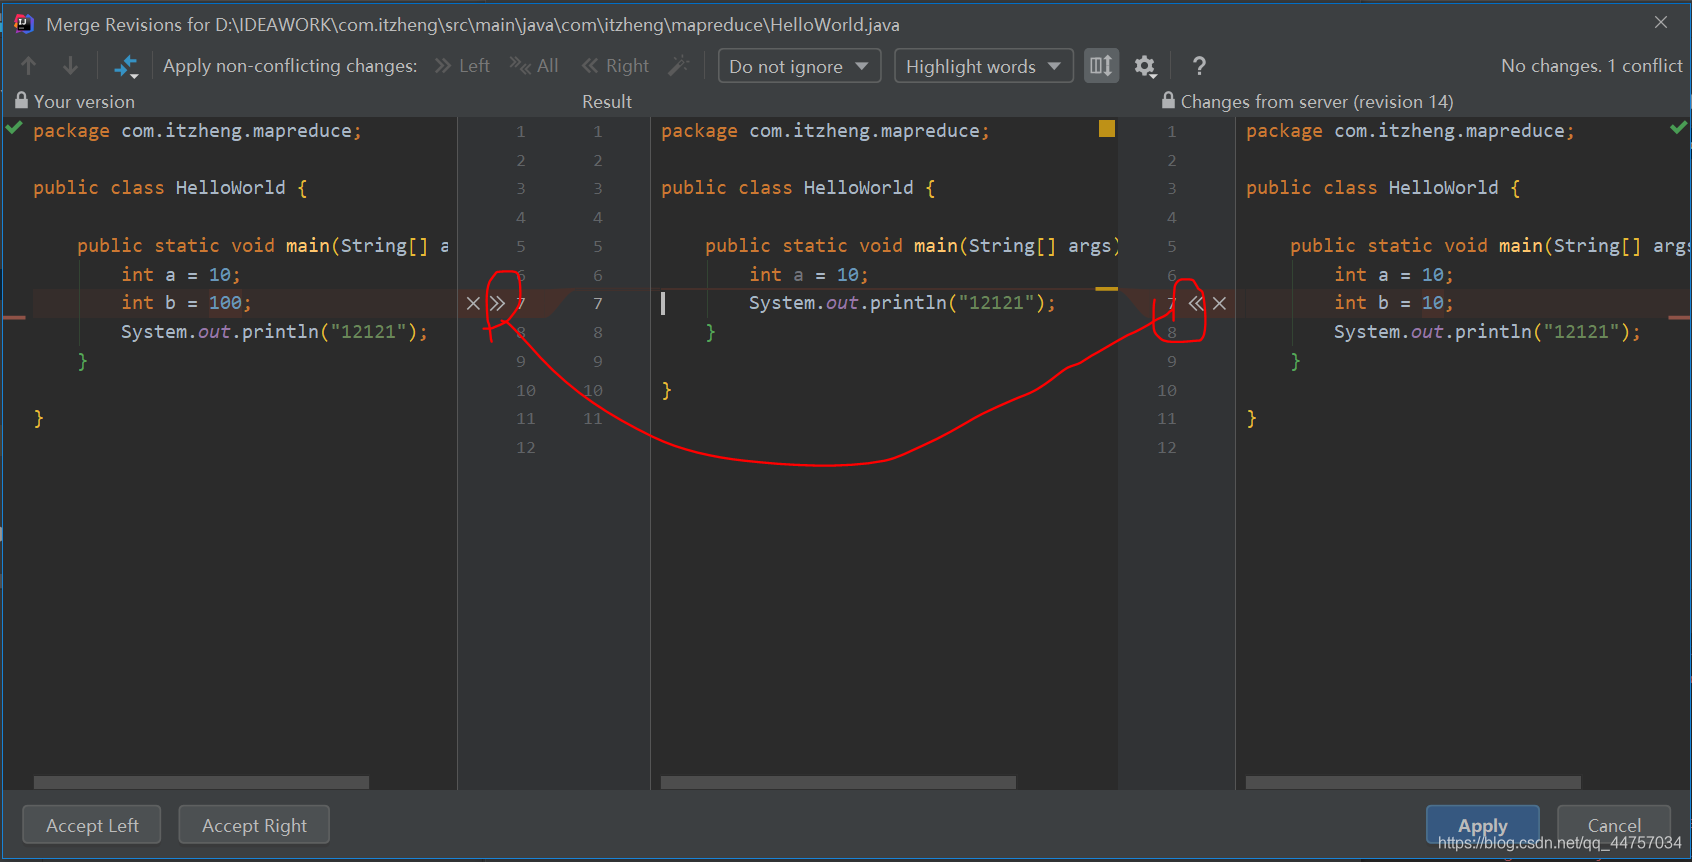Go to previous difference arrow
The image size is (1692, 862).
[29, 66]
